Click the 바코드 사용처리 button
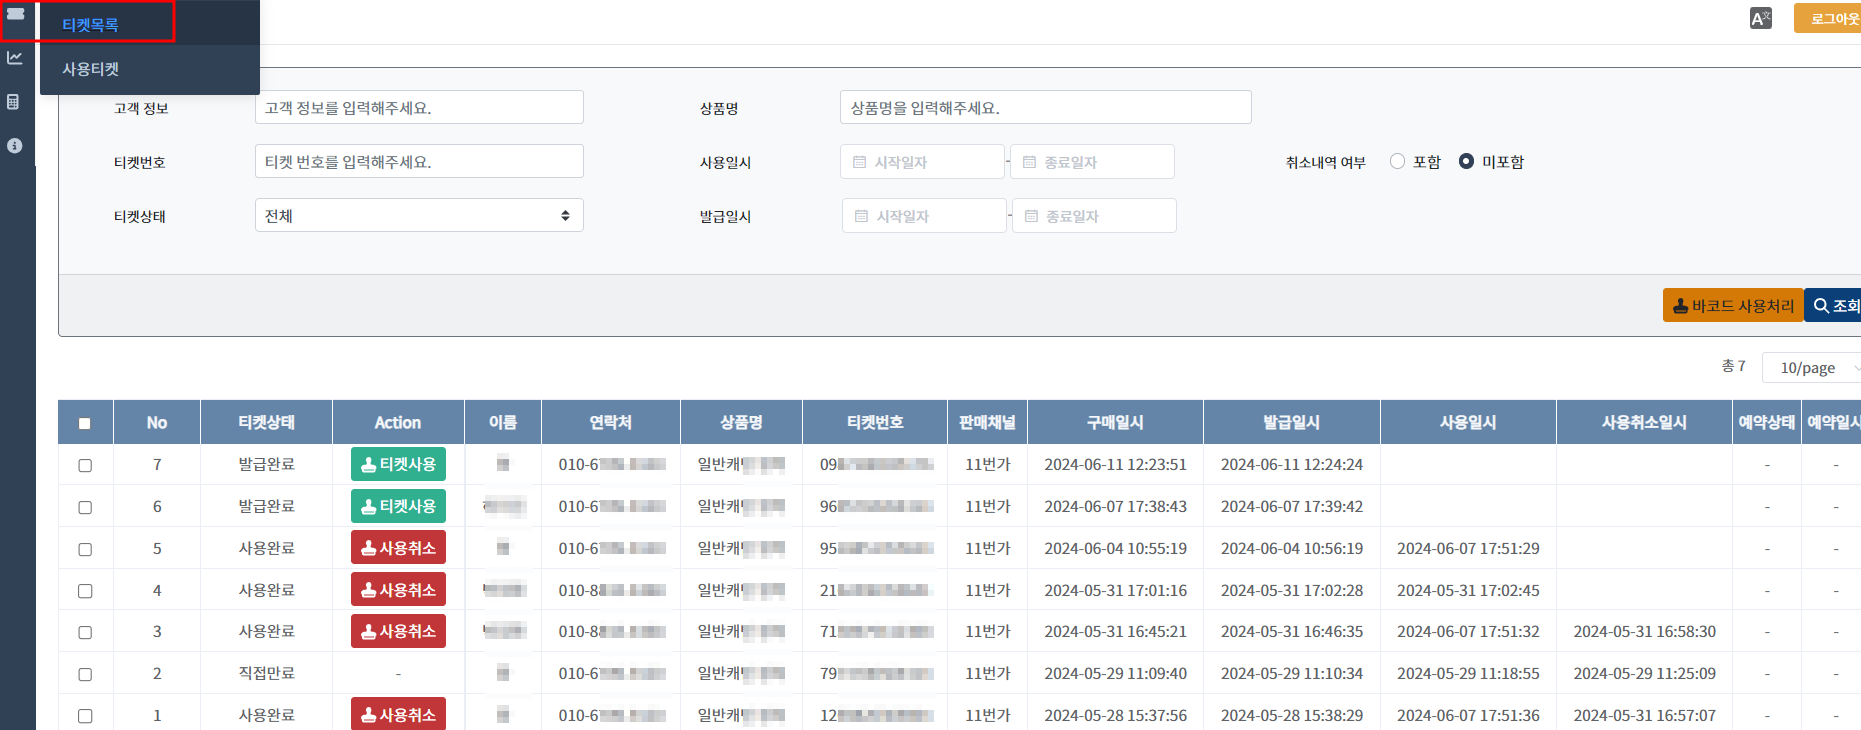The image size is (1861, 730). (1733, 306)
